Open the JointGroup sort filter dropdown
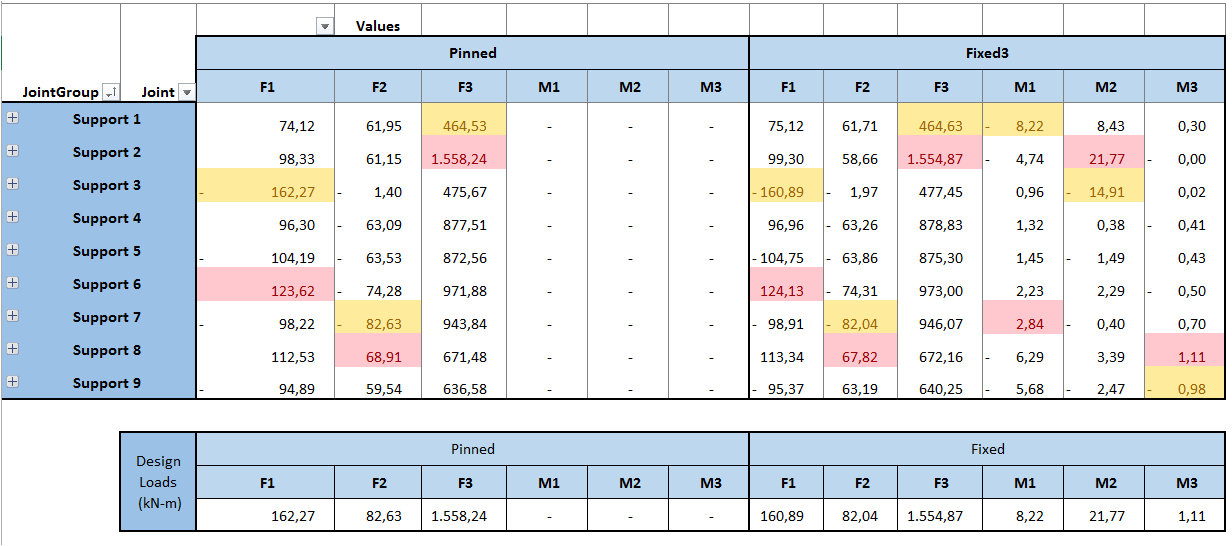1232x546 pixels. (110, 92)
